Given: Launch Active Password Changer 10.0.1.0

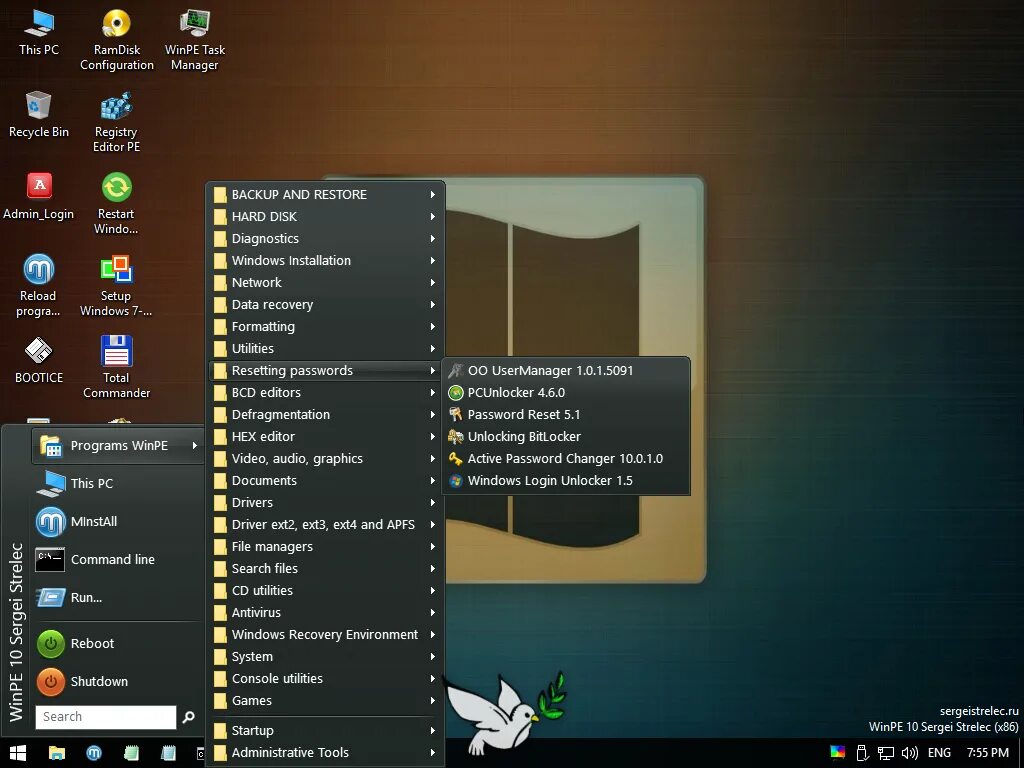Looking at the screenshot, I should pos(566,458).
